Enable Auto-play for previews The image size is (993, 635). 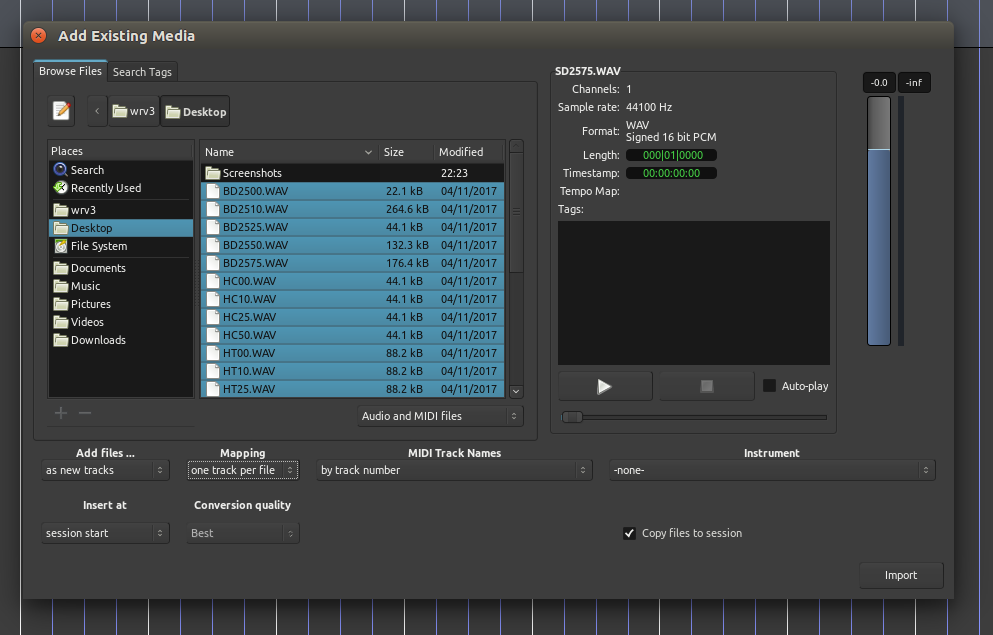tap(768, 385)
